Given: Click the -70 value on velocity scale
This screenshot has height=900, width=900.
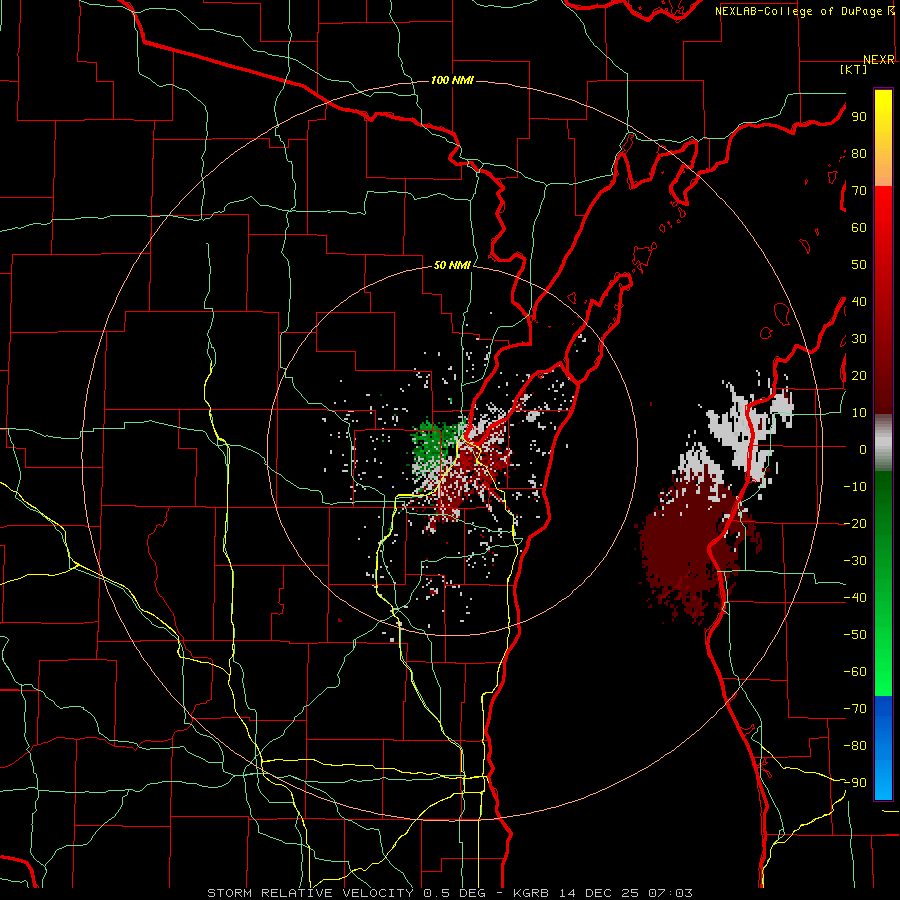Looking at the screenshot, I should pyautogui.click(x=855, y=709).
